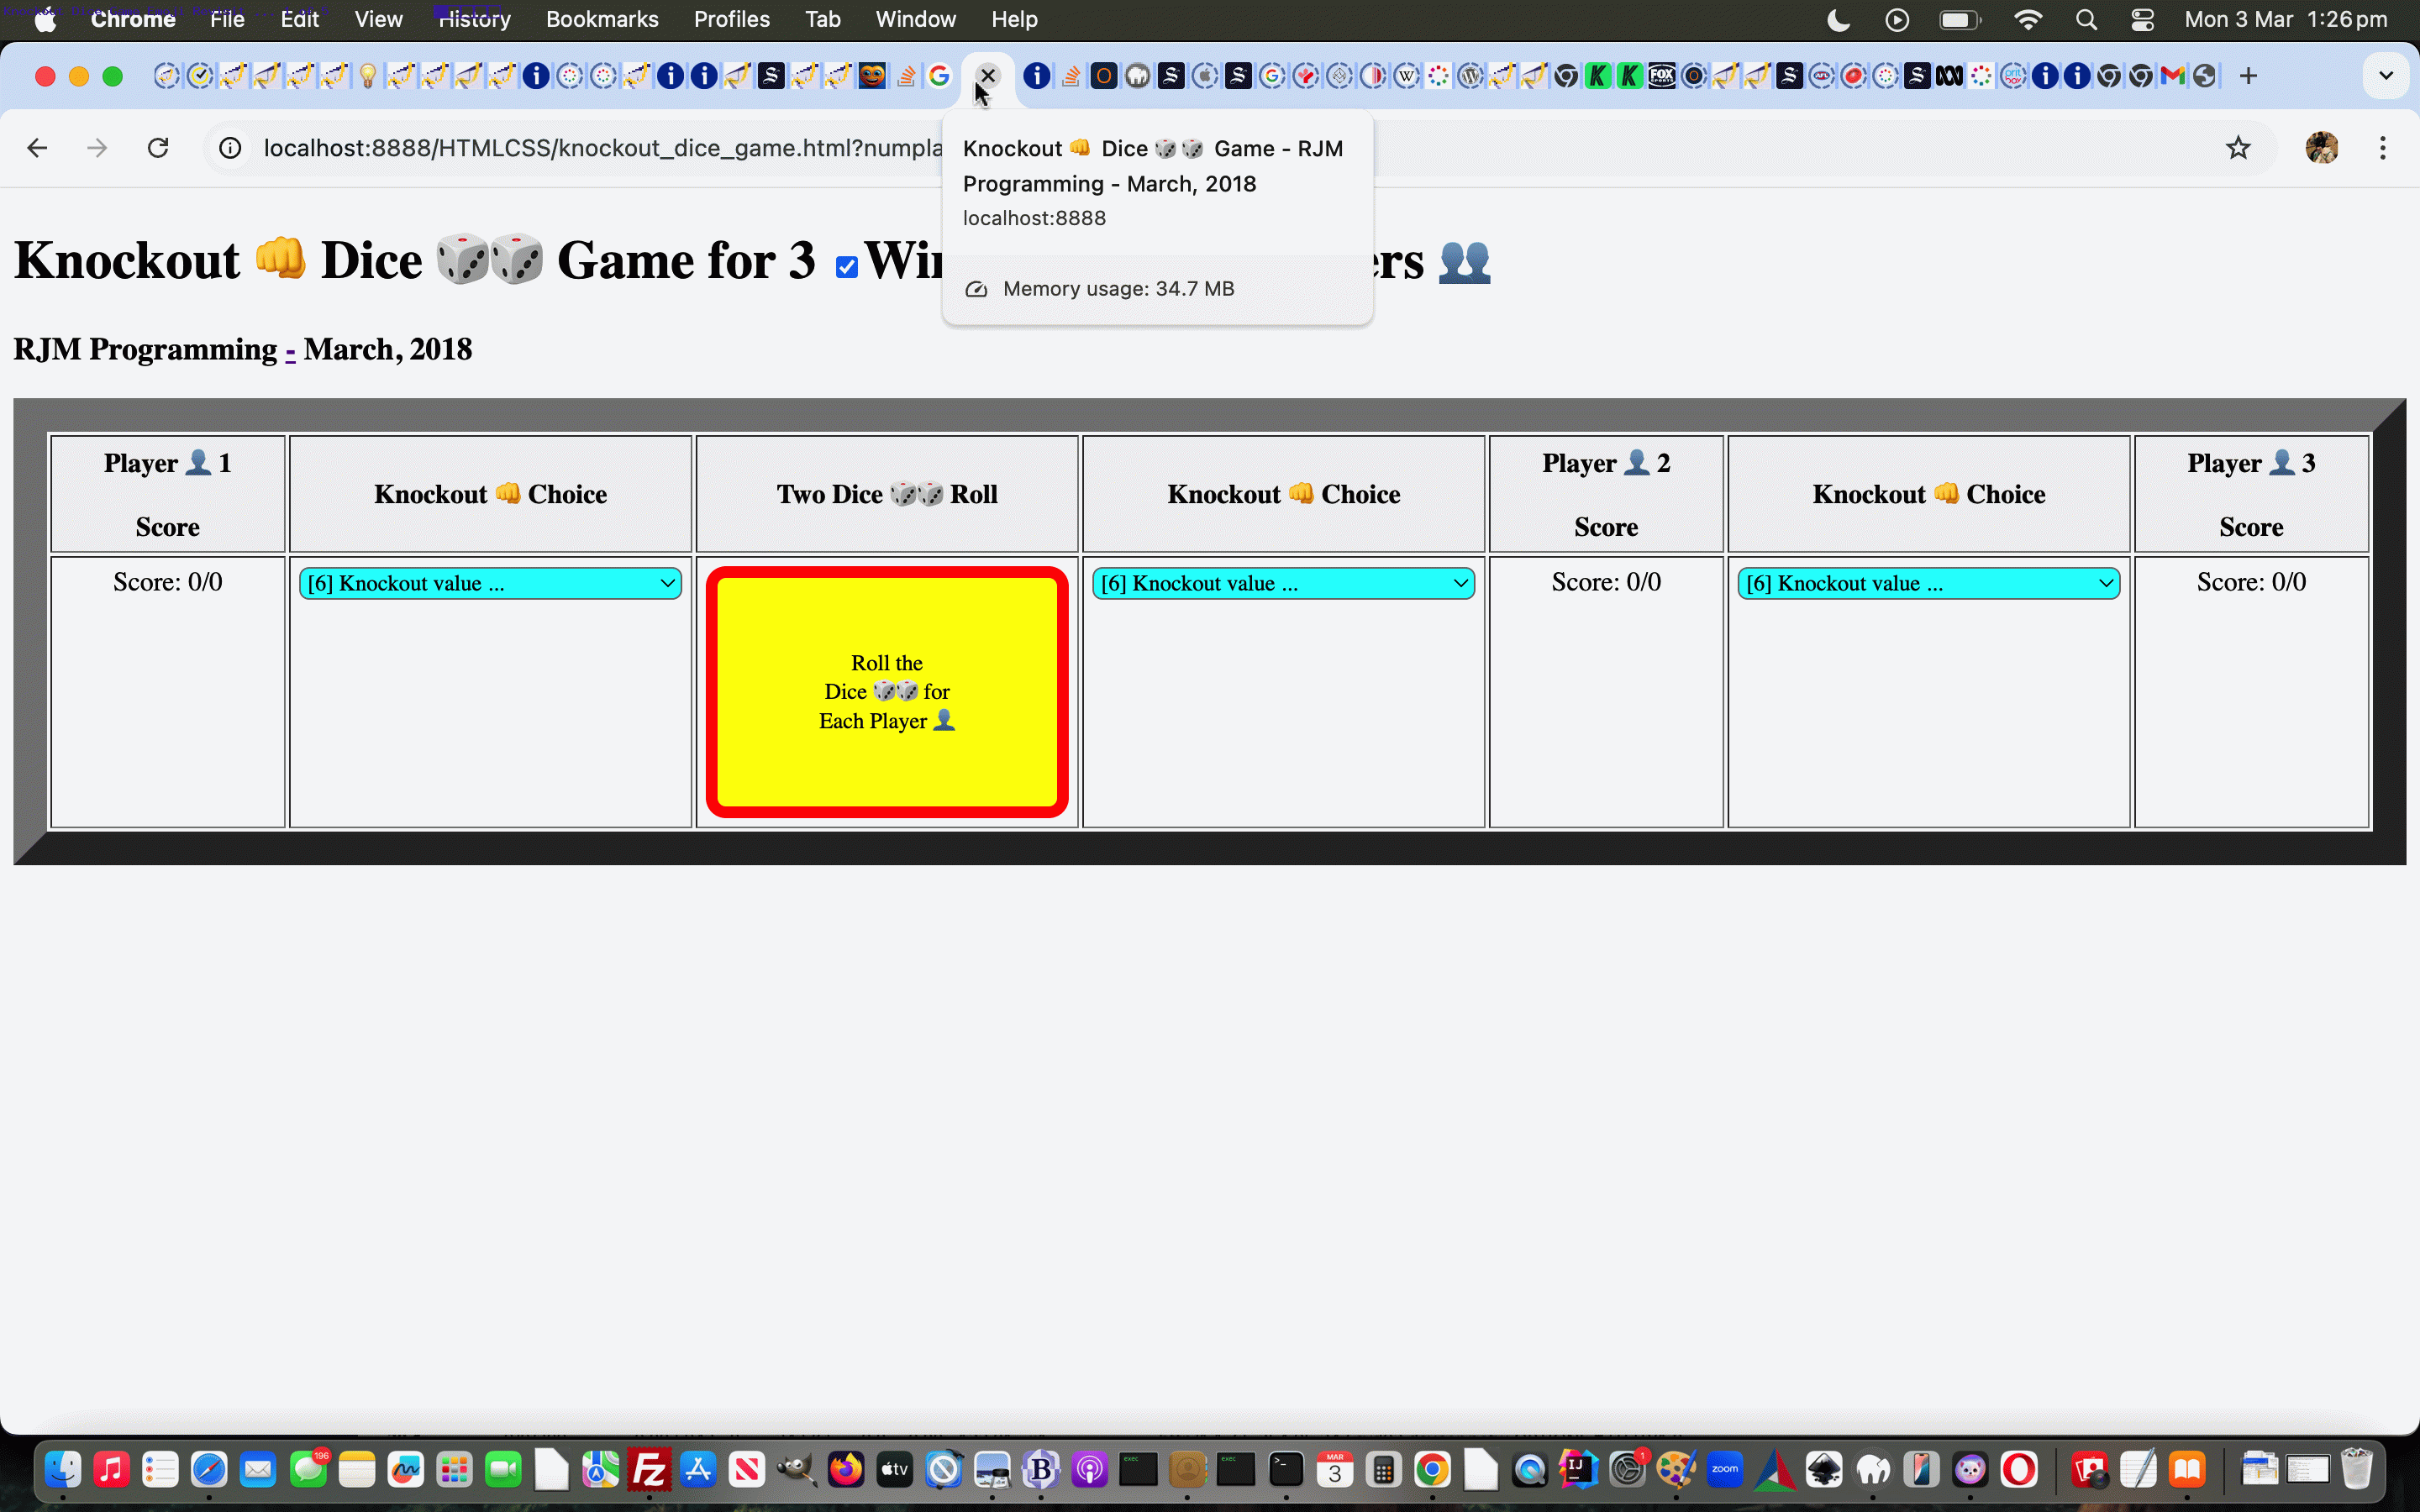Switch to the Gmail tab

2172,76
